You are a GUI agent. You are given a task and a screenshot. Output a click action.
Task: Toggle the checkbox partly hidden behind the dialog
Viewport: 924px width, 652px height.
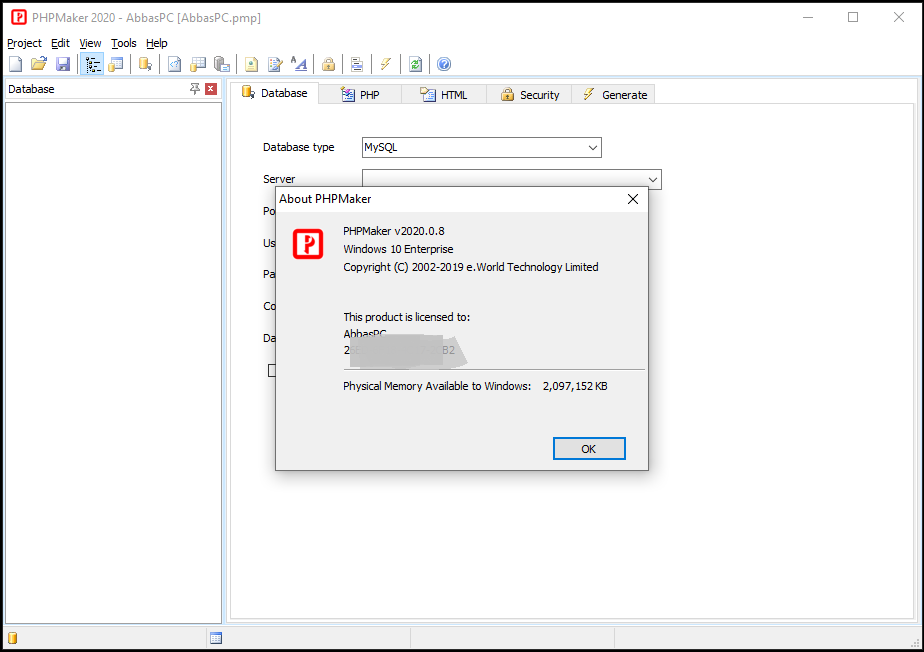point(272,370)
